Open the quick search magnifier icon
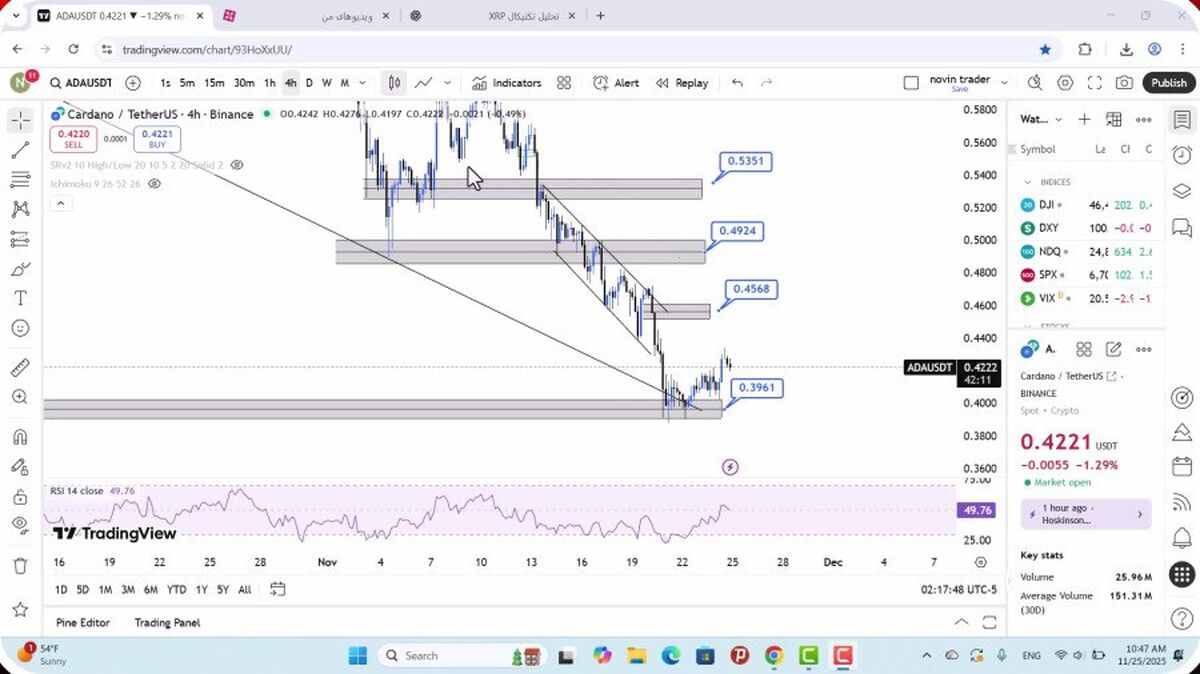The width and height of the screenshot is (1200, 674). click(x=1035, y=83)
